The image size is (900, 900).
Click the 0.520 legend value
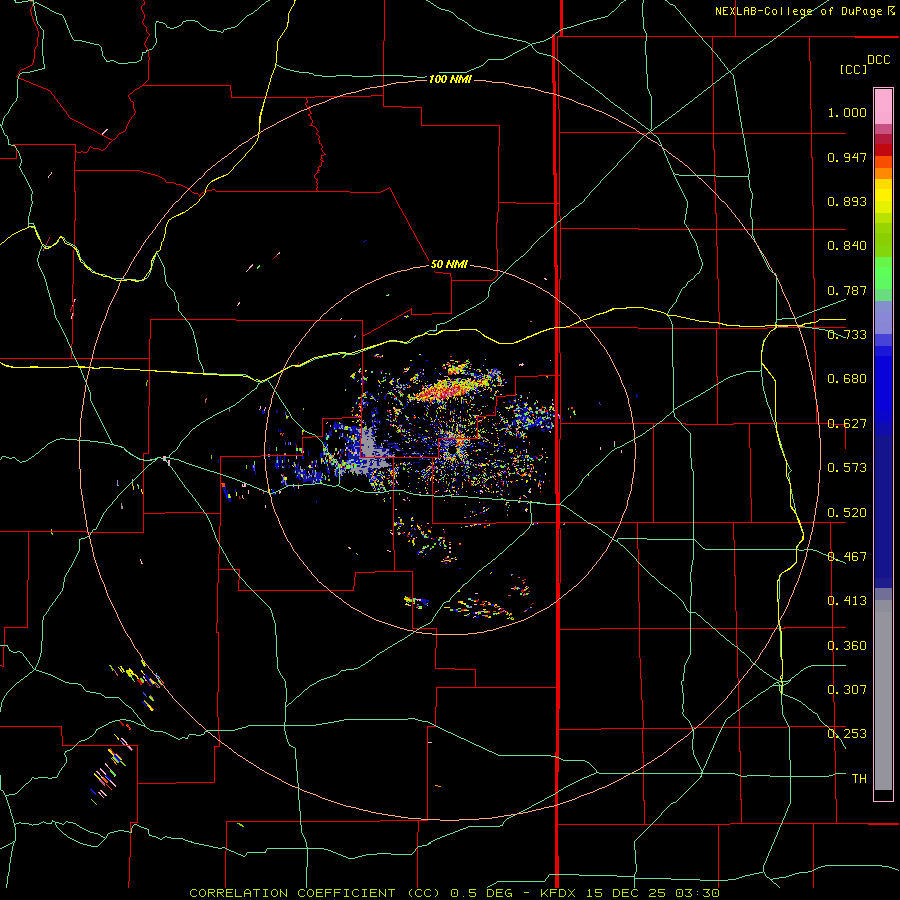click(847, 513)
